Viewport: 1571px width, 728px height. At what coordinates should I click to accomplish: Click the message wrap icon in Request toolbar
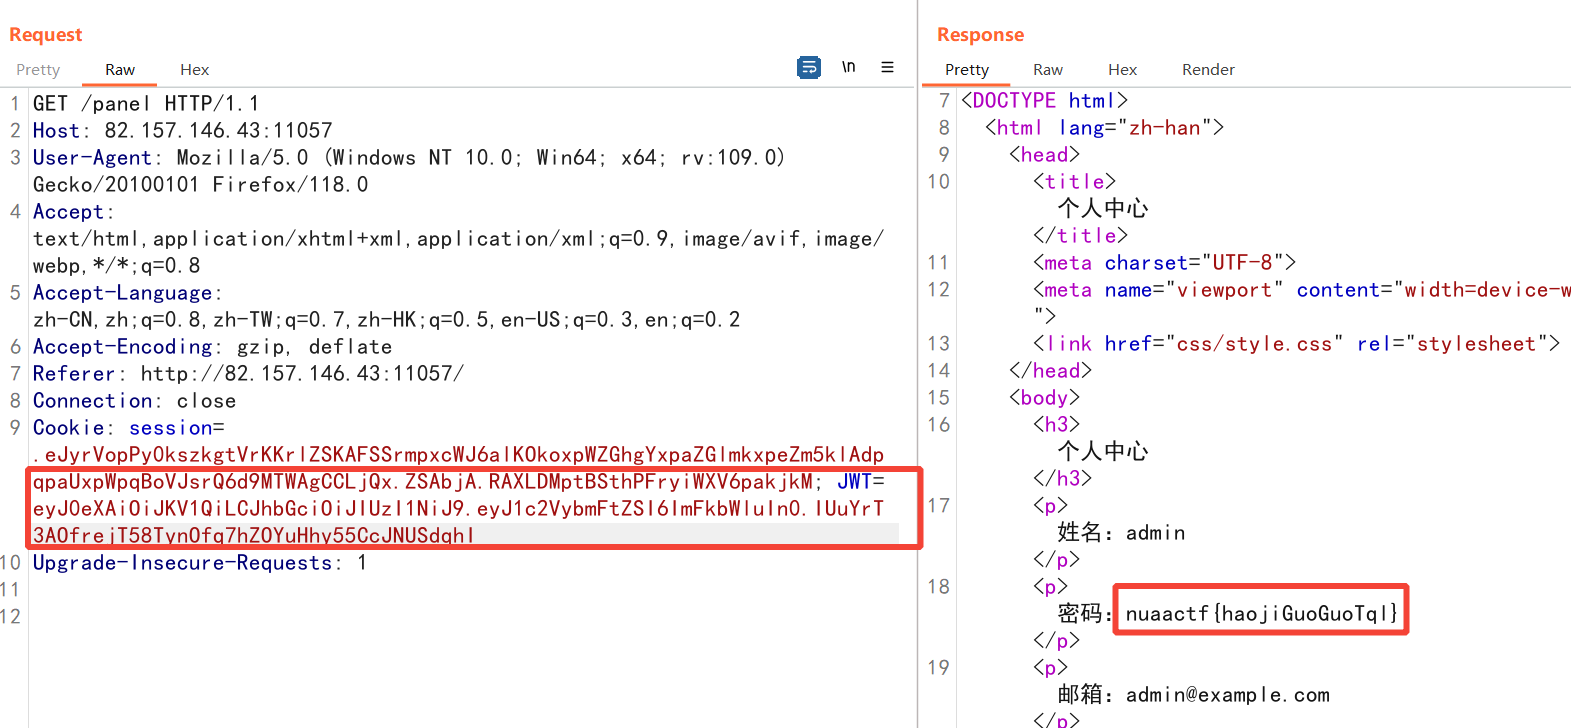(808, 67)
